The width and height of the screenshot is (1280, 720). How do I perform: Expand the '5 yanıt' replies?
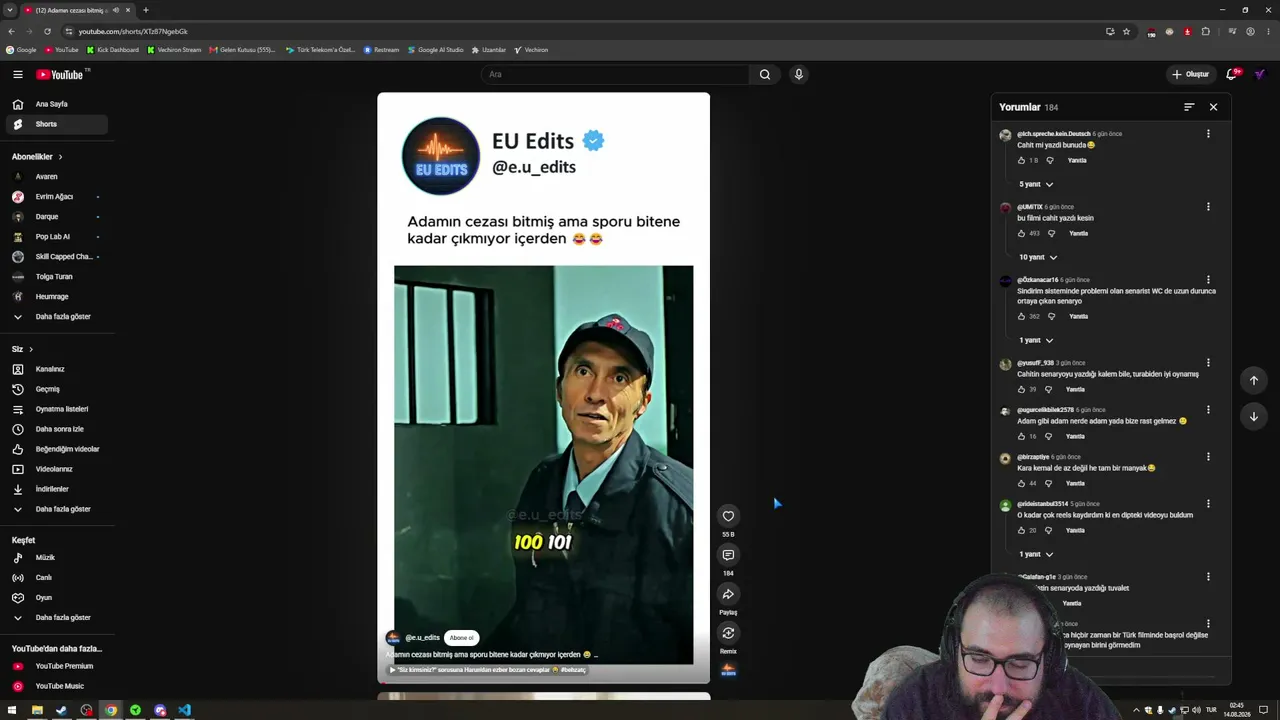(x=1036, y=184)
